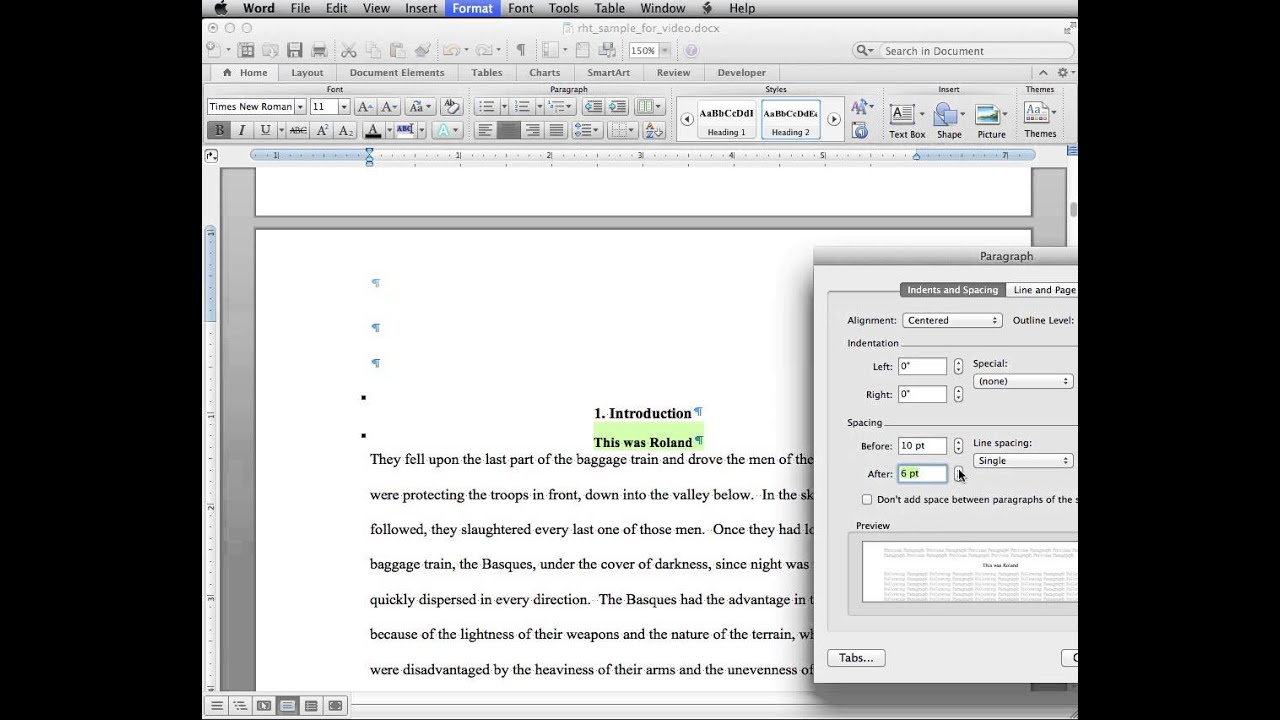Screen dimensions: 1280x720
Task: Collapse the ribbon with the up chevron
Action: click(1043, 72)
